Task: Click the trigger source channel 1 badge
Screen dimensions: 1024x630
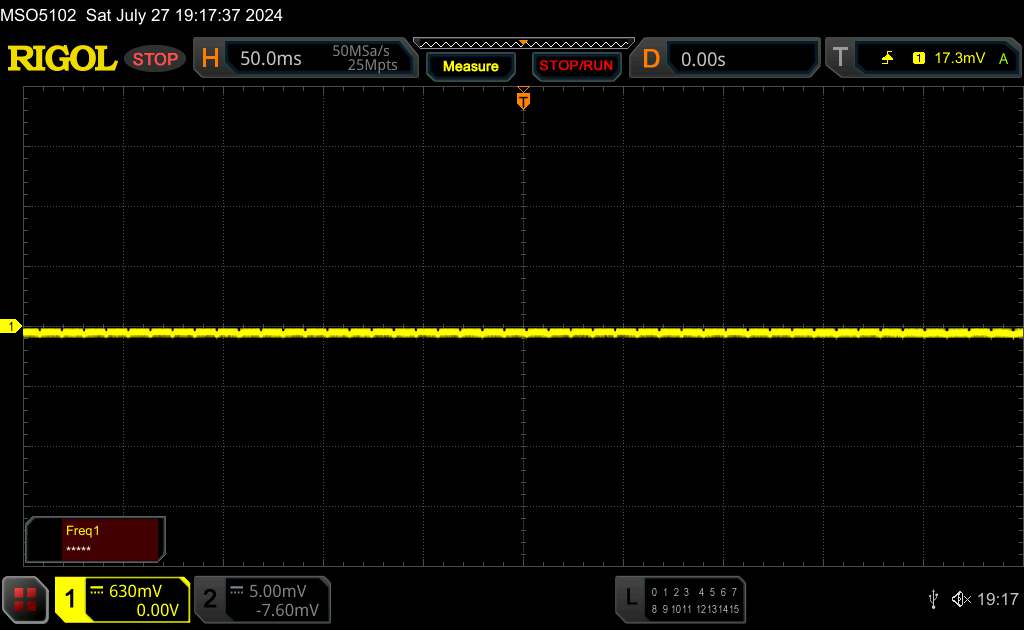Action: pos(918,58)
